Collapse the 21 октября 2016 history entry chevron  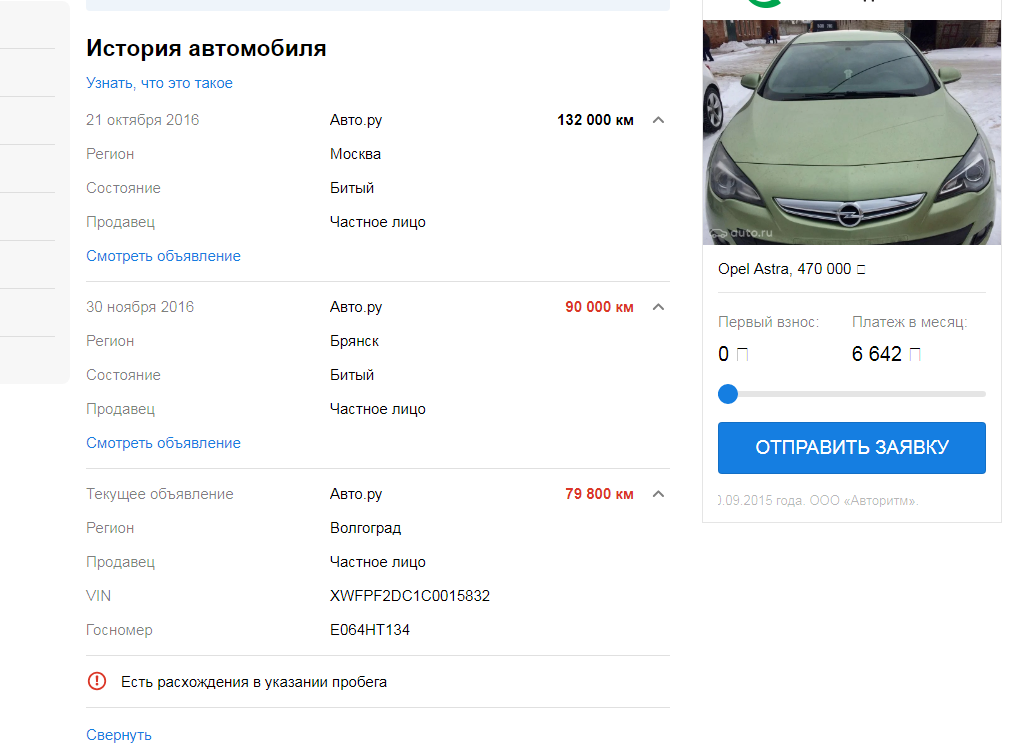point(658,120)
